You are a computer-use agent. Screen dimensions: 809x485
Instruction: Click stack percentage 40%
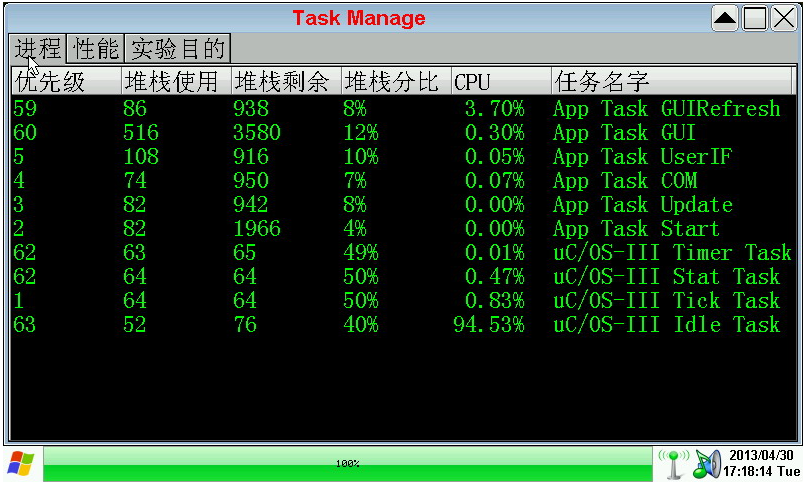click(x=361, y=325)
